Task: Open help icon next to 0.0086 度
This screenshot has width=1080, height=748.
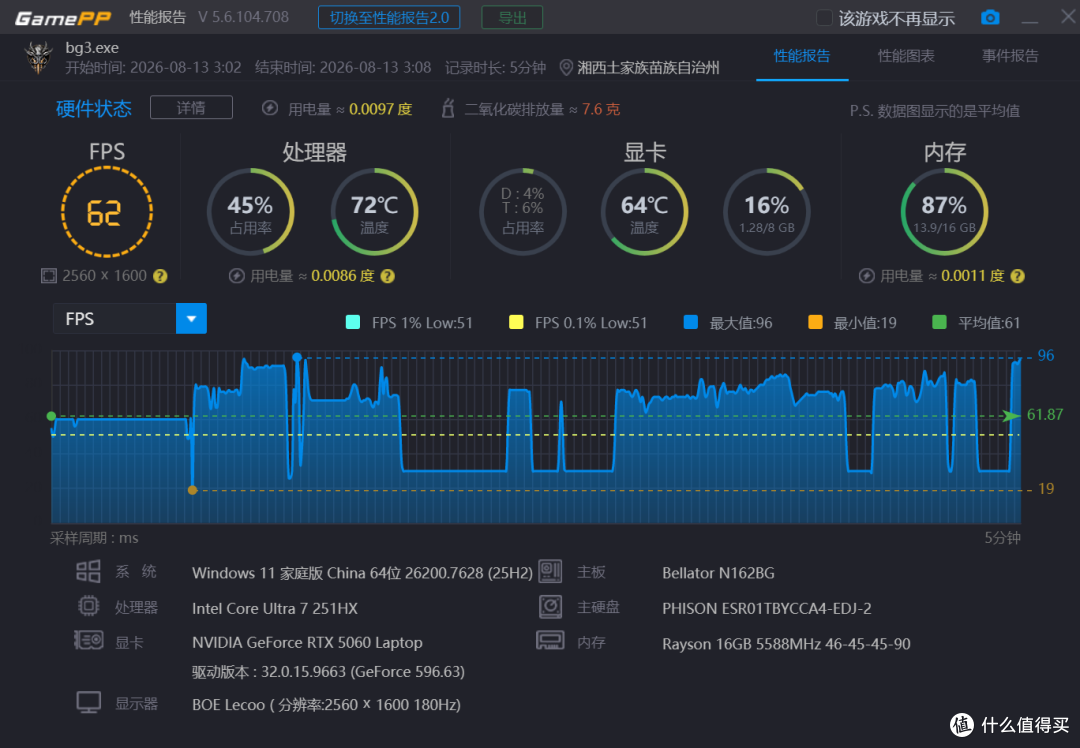Action: [388, 276]
